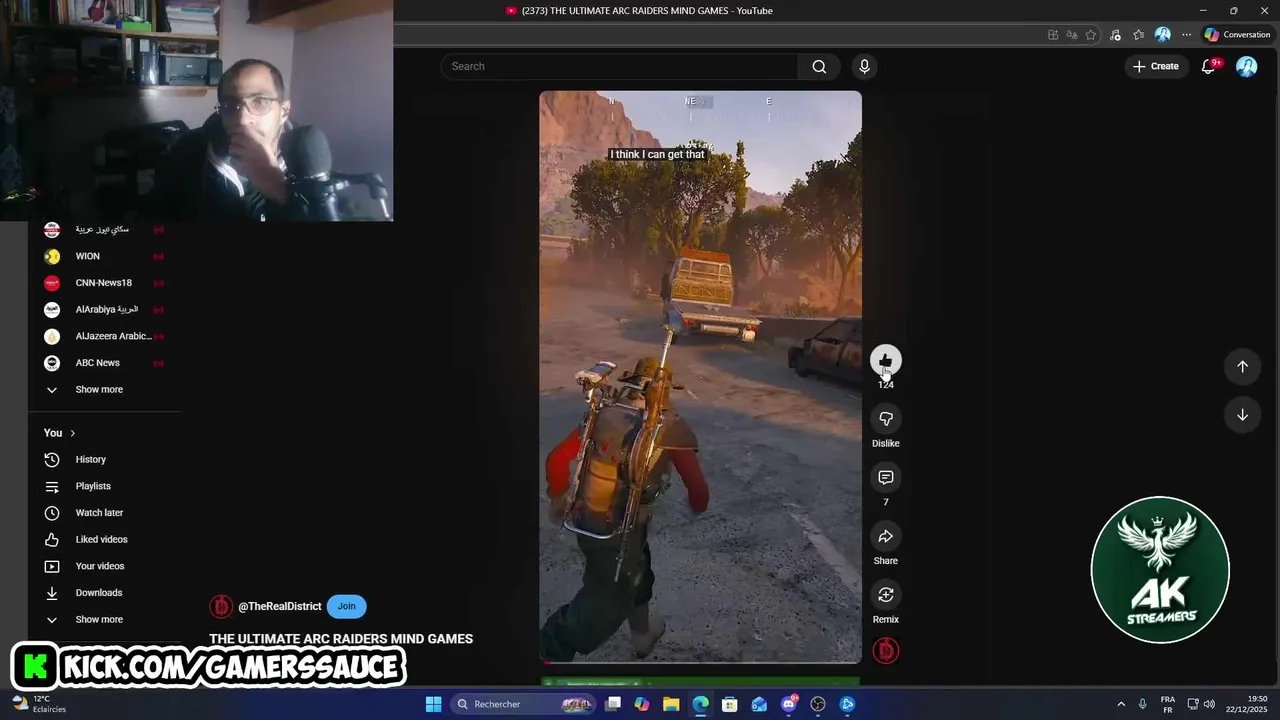Open the comments on the Short
Viewport: 1280px width, 720px height.
click(x=885, y=478)
